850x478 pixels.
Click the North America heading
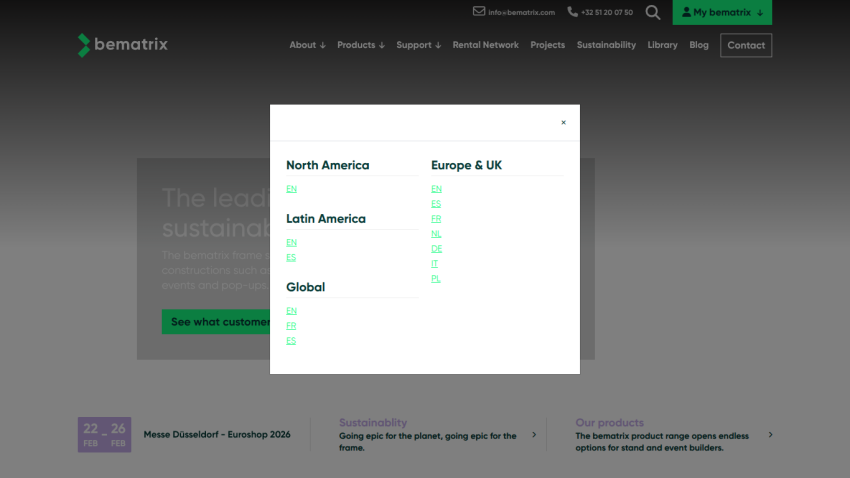pos(327,165)
